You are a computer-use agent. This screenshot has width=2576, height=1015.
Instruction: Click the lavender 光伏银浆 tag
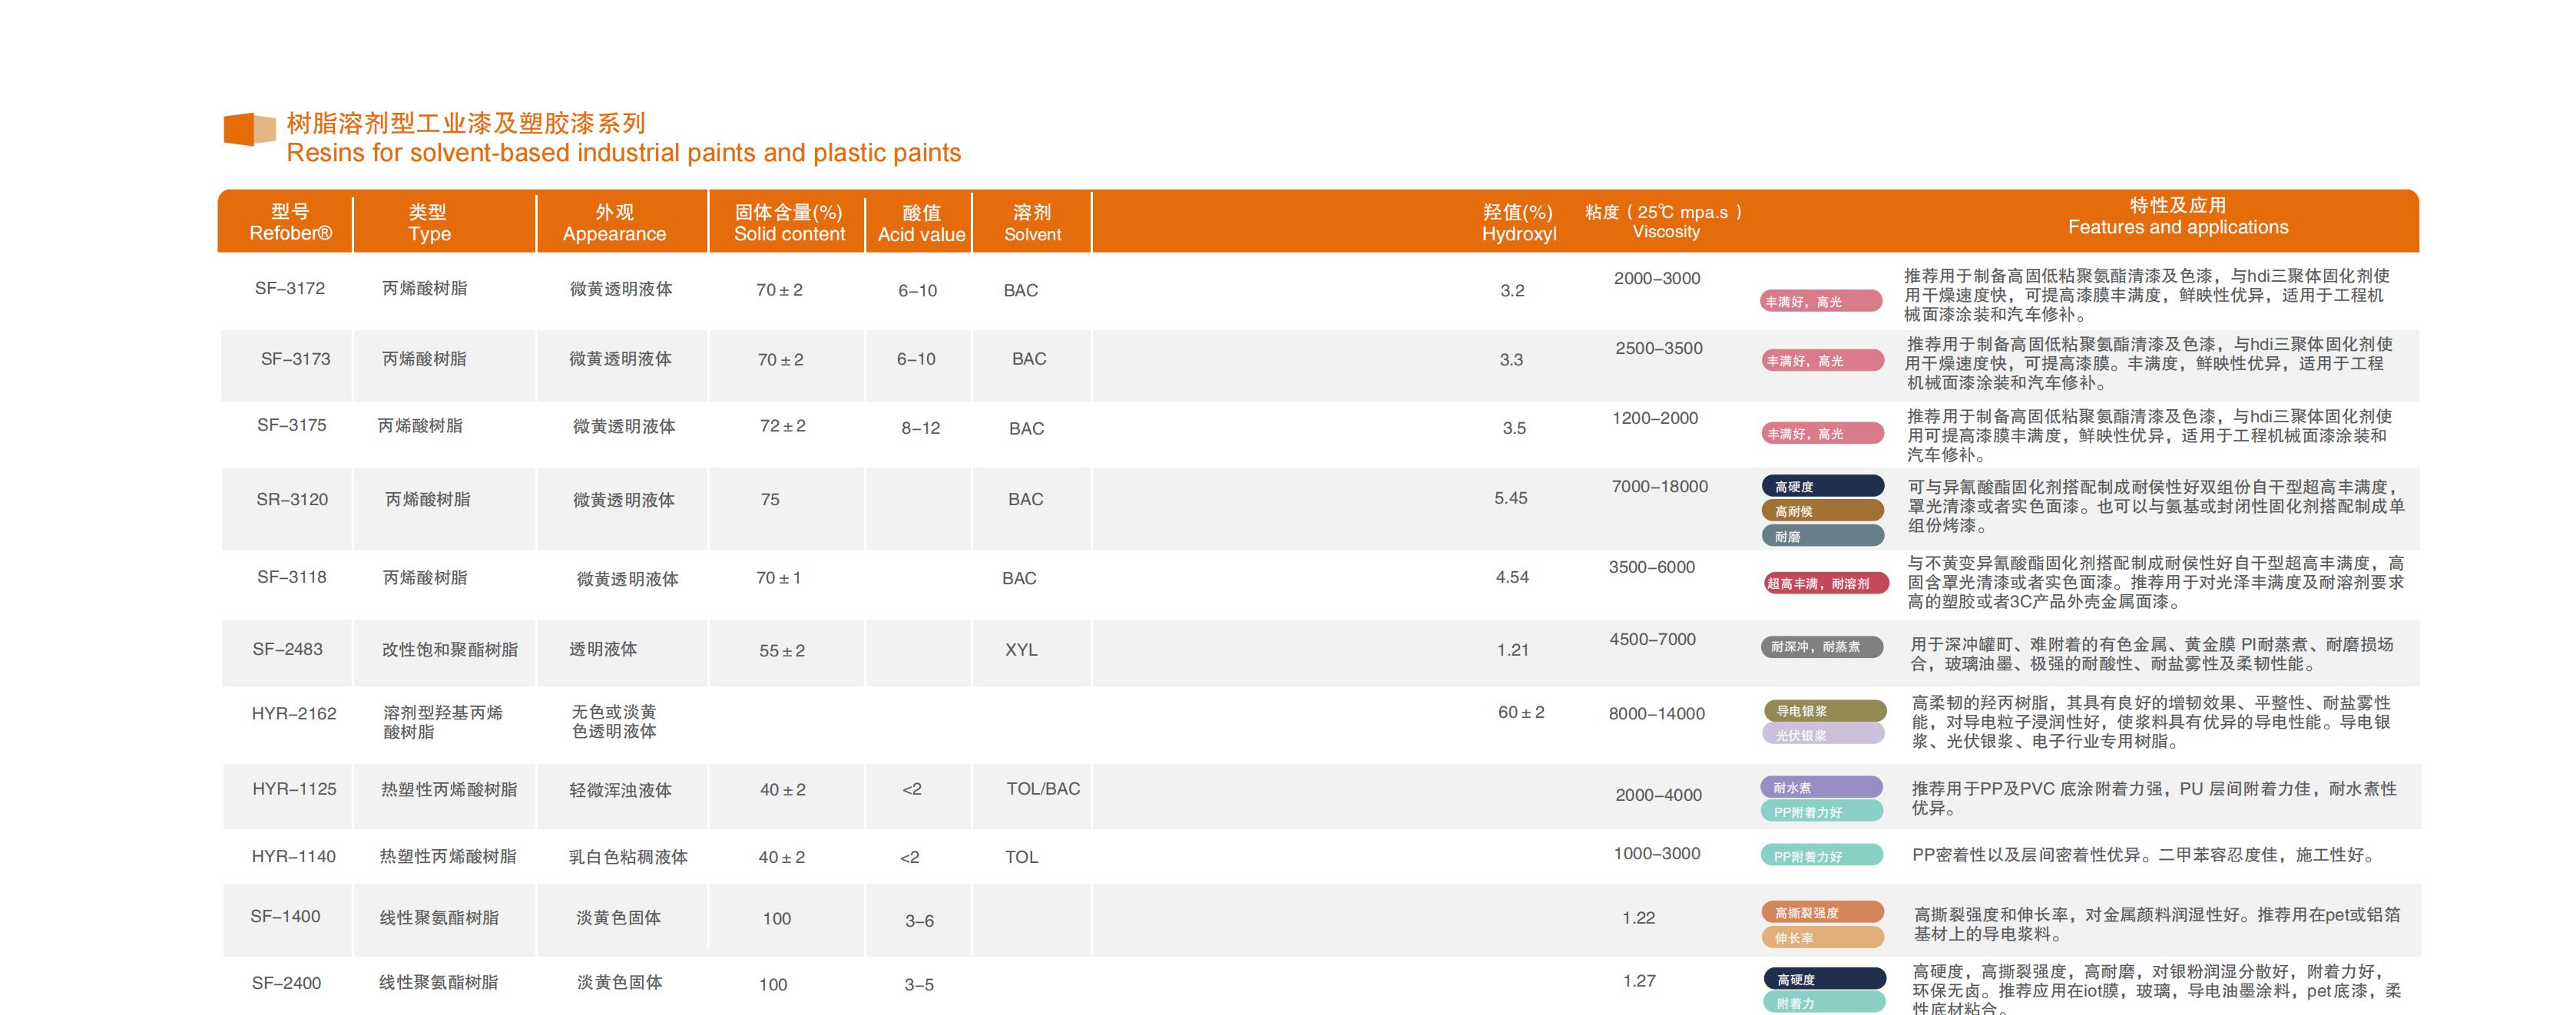[1824, 735]
